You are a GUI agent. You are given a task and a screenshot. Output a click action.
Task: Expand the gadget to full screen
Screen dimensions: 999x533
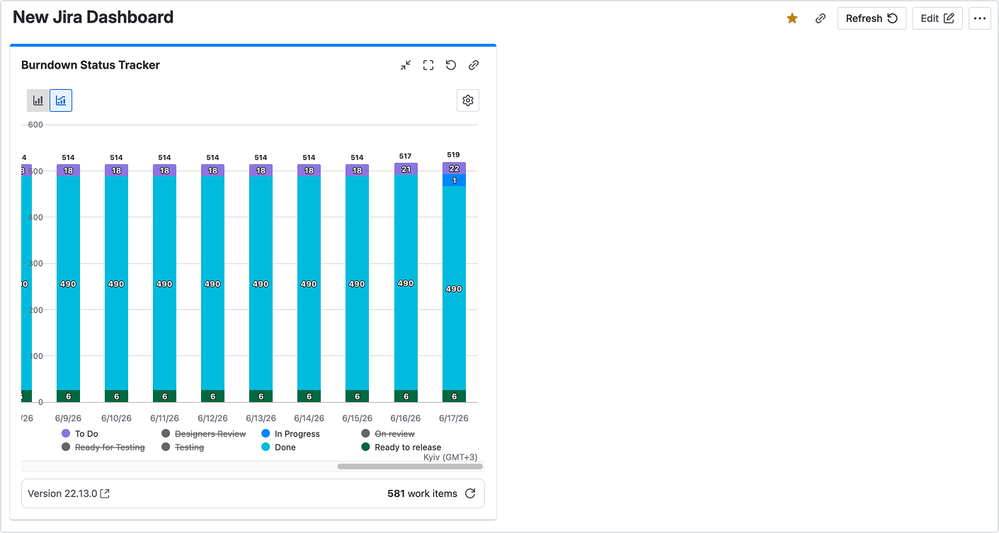click(x=428, y=65)
